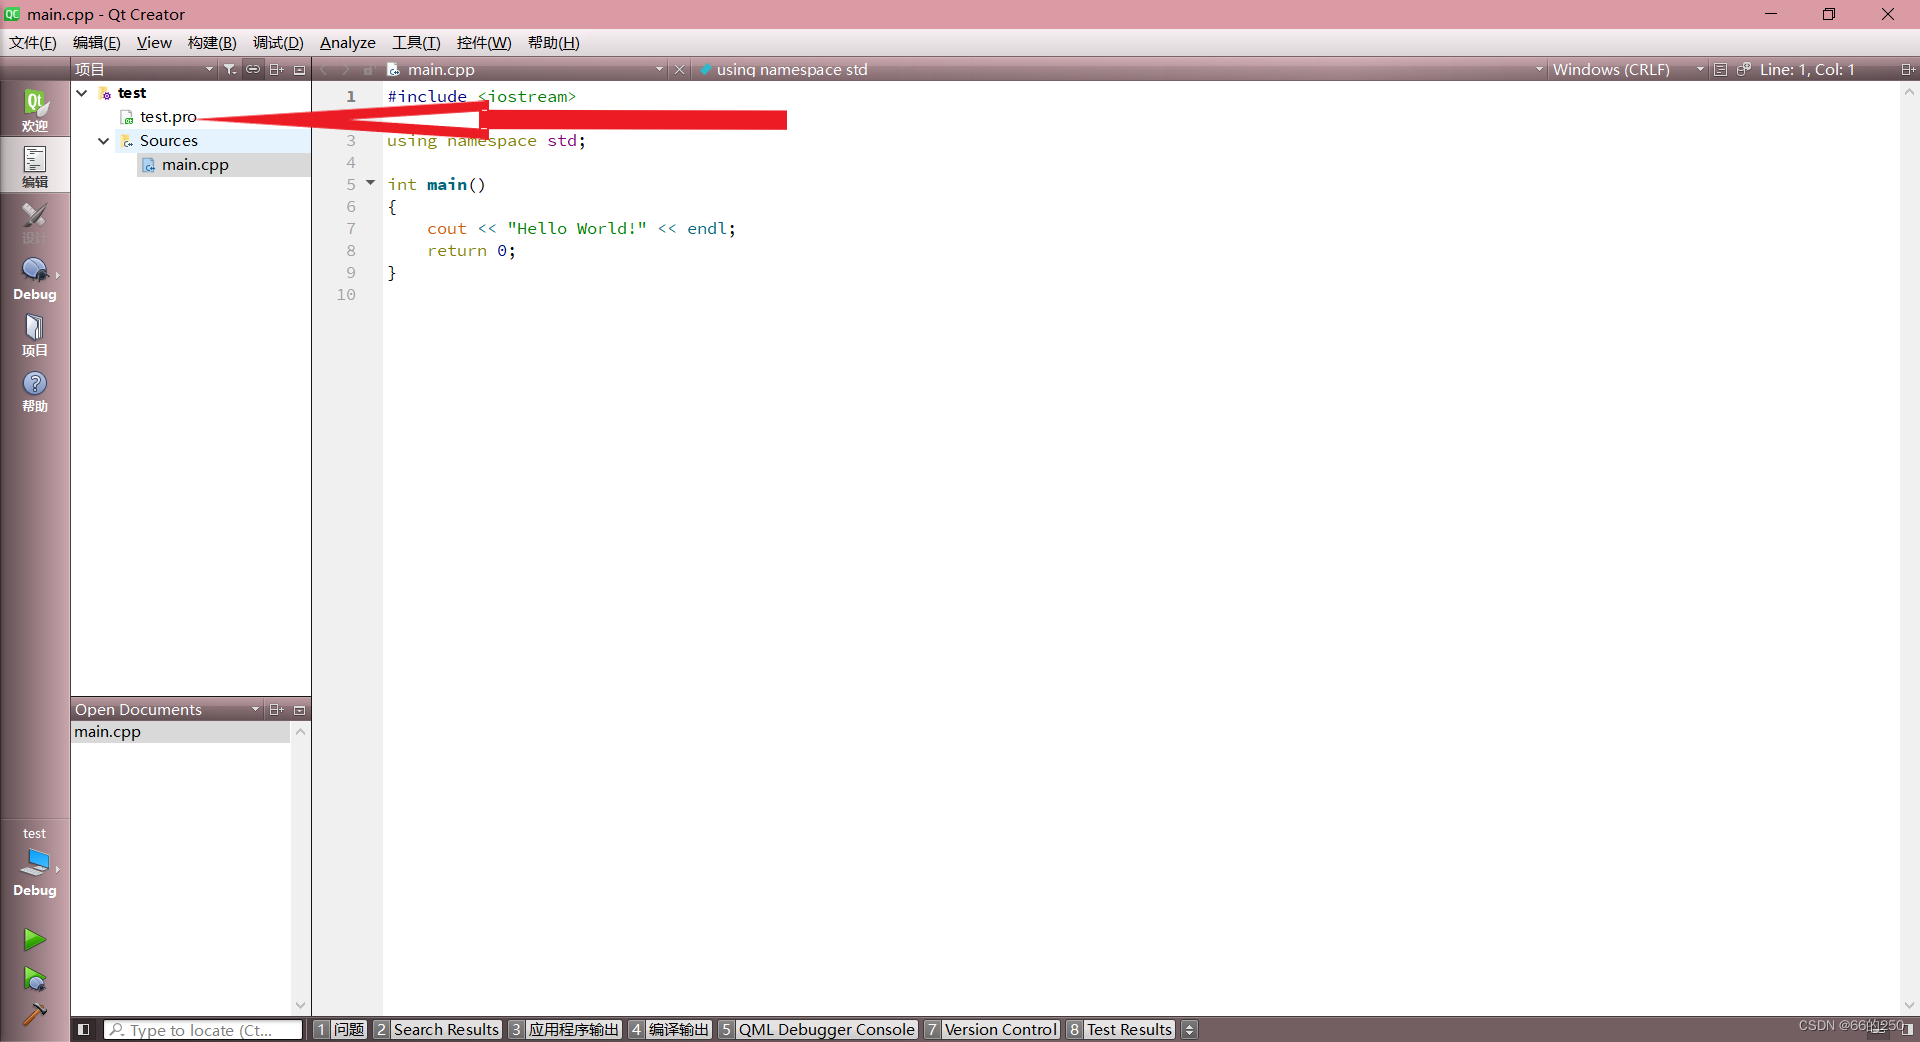Viewport: 1920px width, 1042px height.
Task: Change the Windows (CRLF) line ending dropdown
Action: pos(1628,69)
